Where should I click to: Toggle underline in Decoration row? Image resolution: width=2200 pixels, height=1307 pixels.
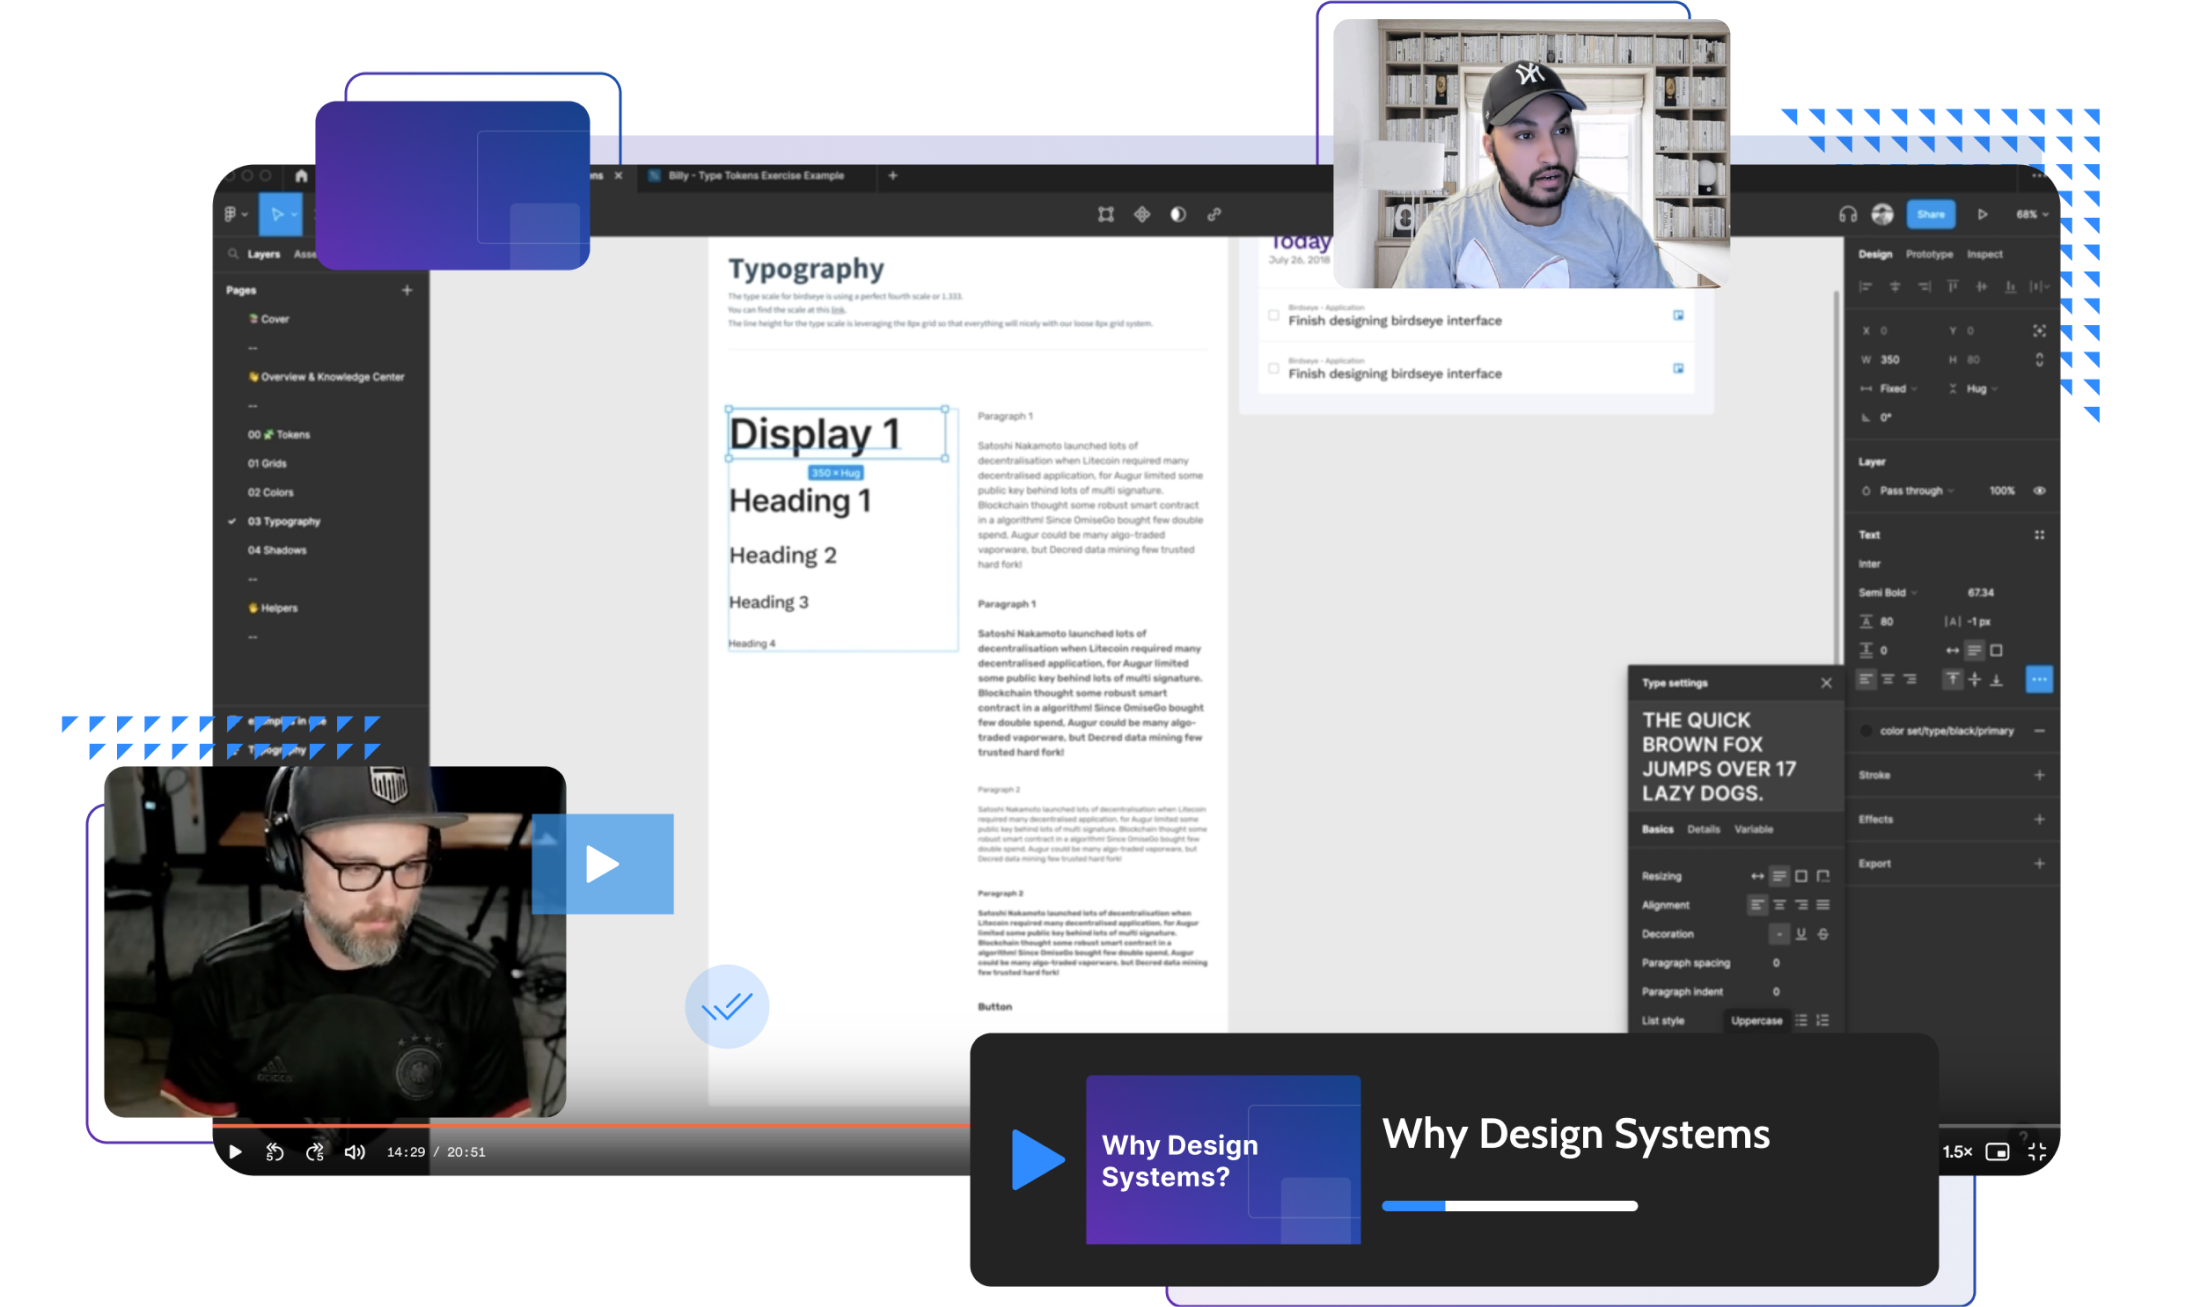1801,934
